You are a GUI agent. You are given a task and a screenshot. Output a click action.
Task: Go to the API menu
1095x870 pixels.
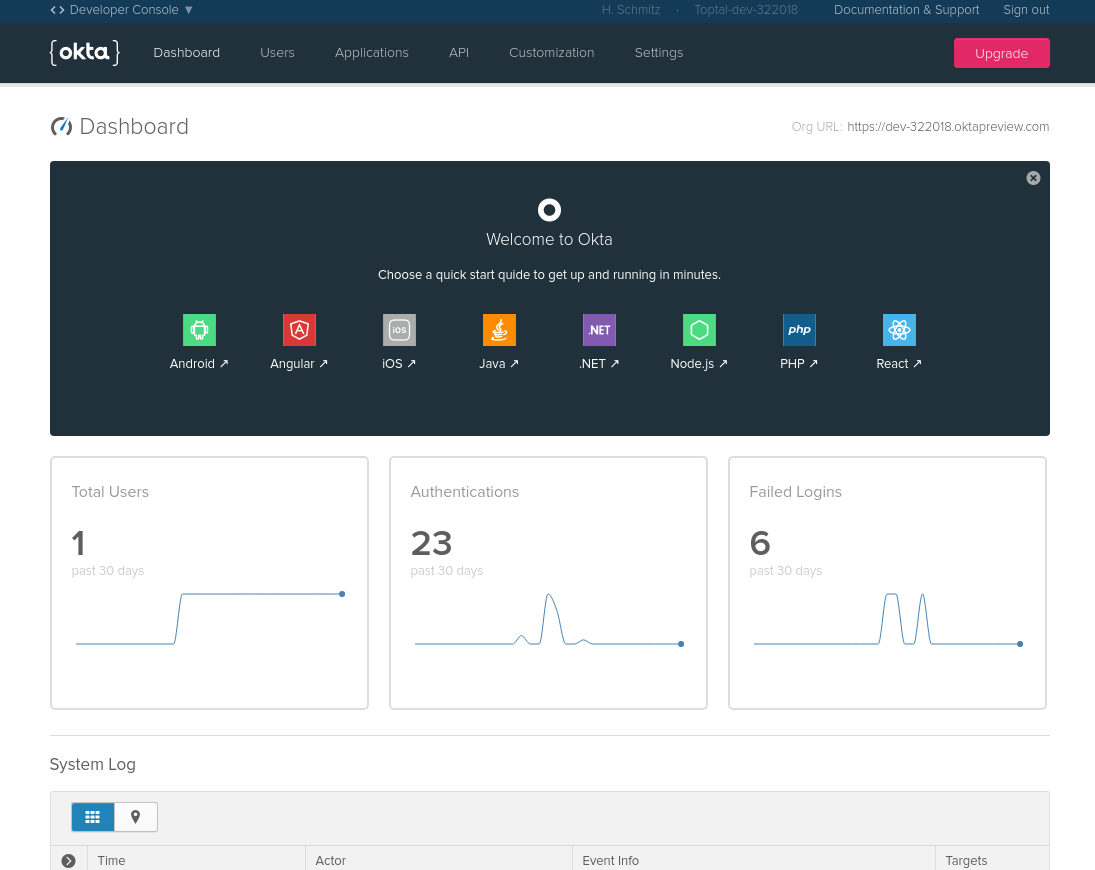[x=458, y=53]
